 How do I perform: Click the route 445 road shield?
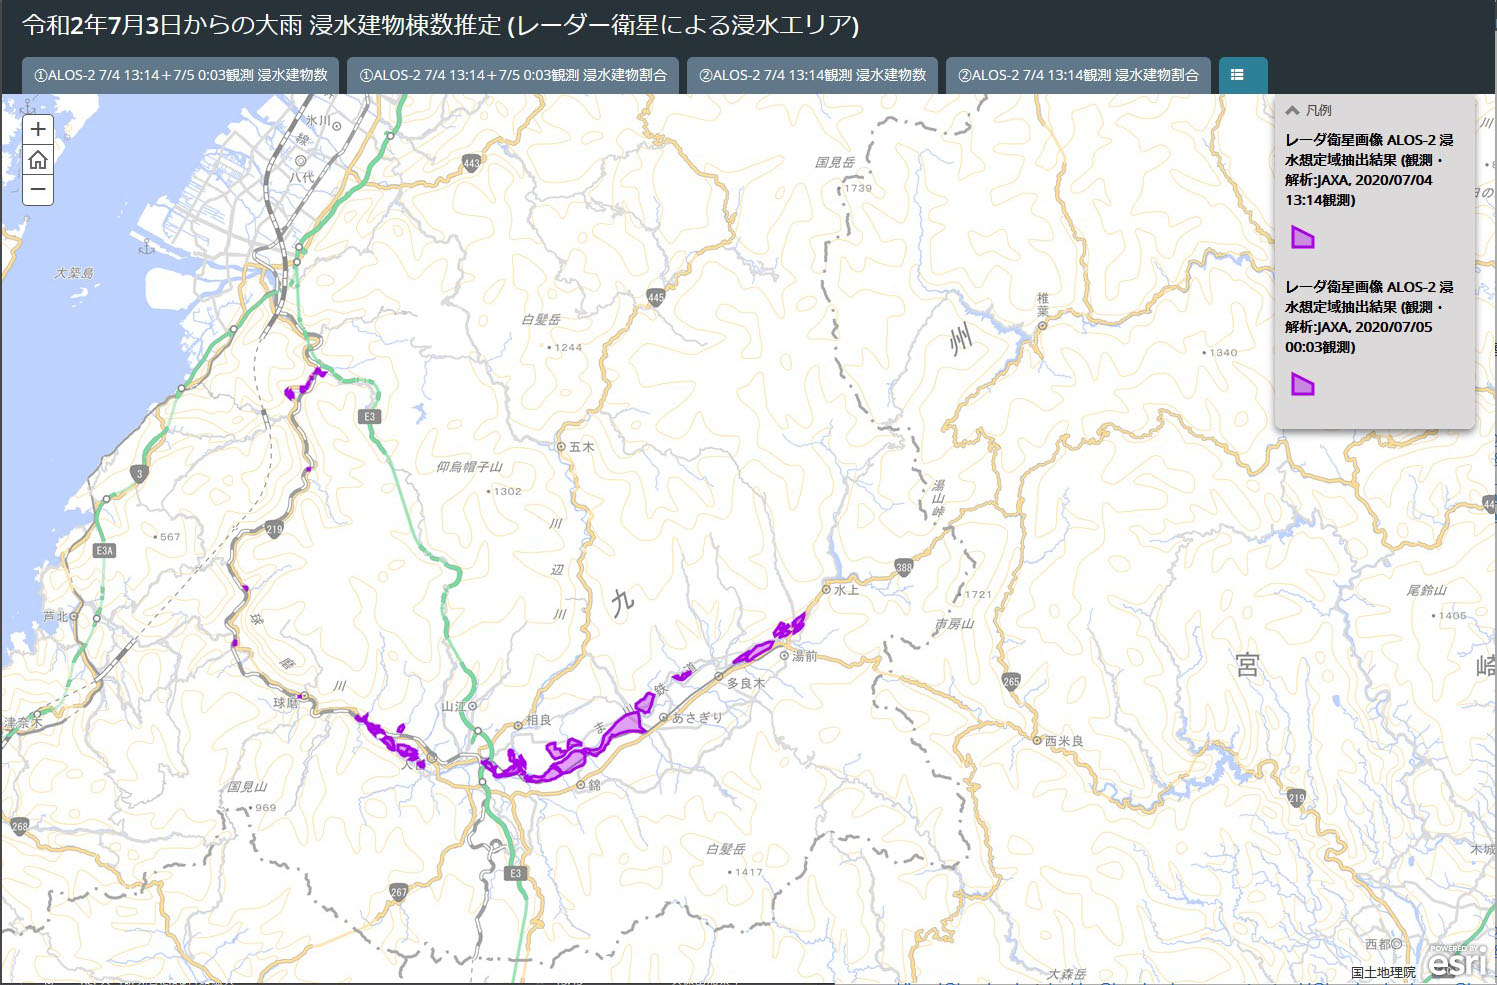pyautogui.click(x=655, y=297)
